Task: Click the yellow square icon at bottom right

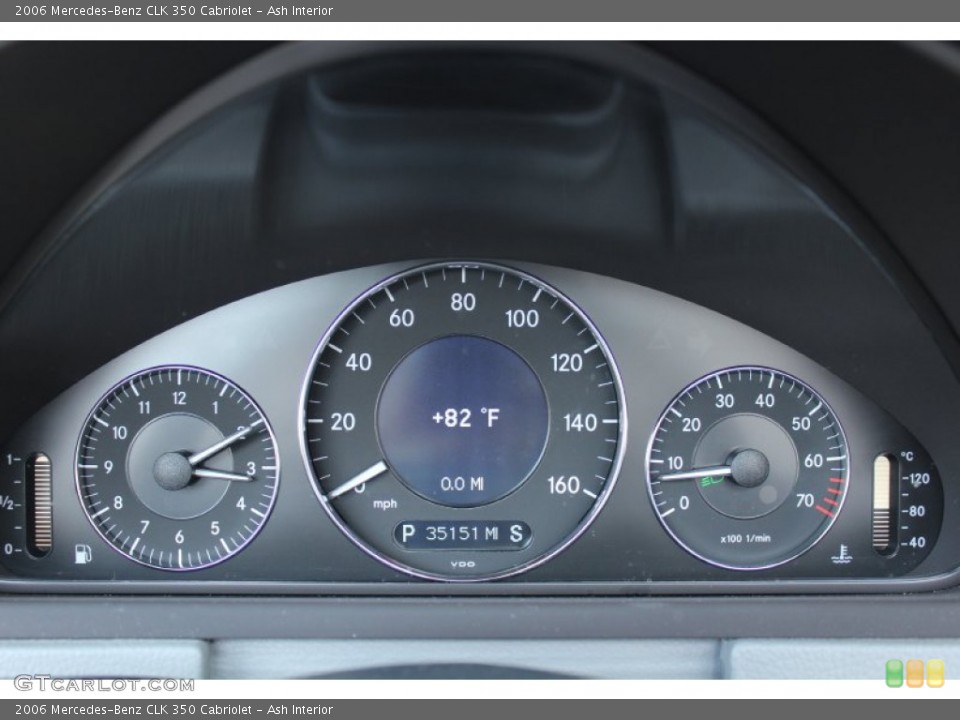Action: coord(935,673)
